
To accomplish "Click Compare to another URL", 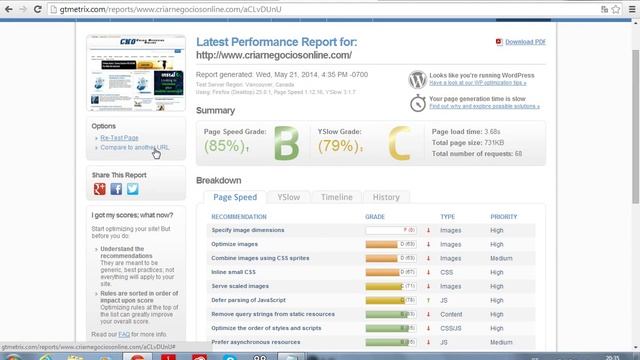I will 135,147.
